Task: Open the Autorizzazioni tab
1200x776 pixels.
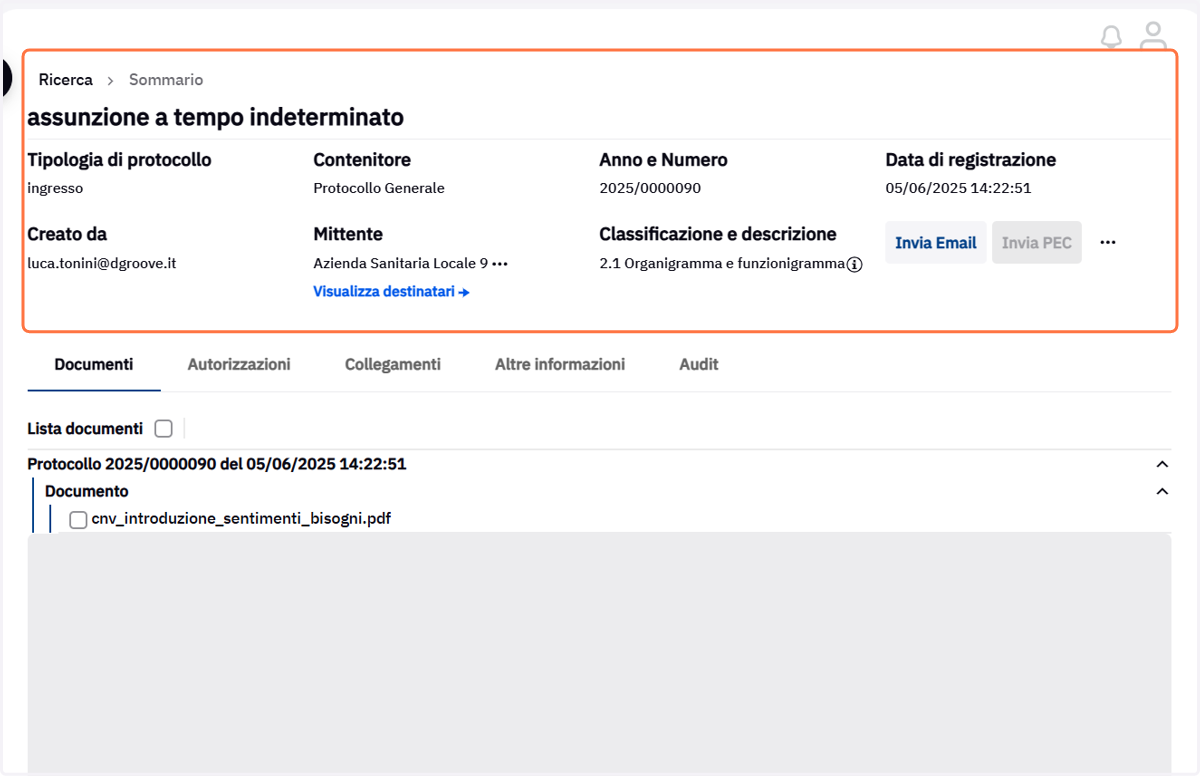Action: (239, 365)
